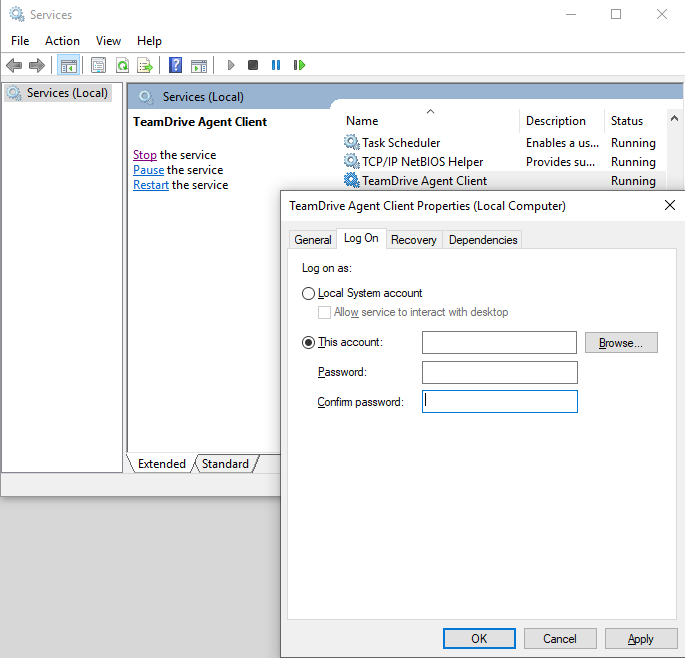Switch to the Log On tab

(x=361, y=239)
